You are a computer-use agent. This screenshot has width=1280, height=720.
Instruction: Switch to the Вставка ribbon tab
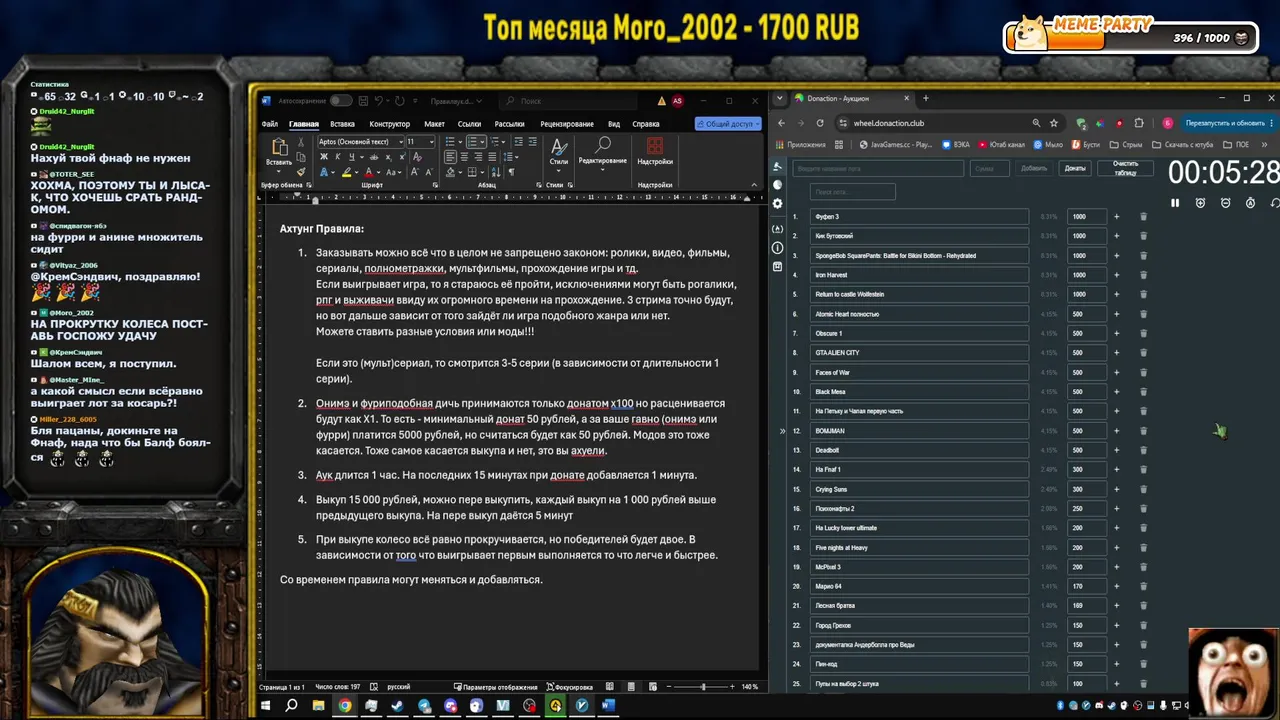pyautogui.click(x=342, y=124)
